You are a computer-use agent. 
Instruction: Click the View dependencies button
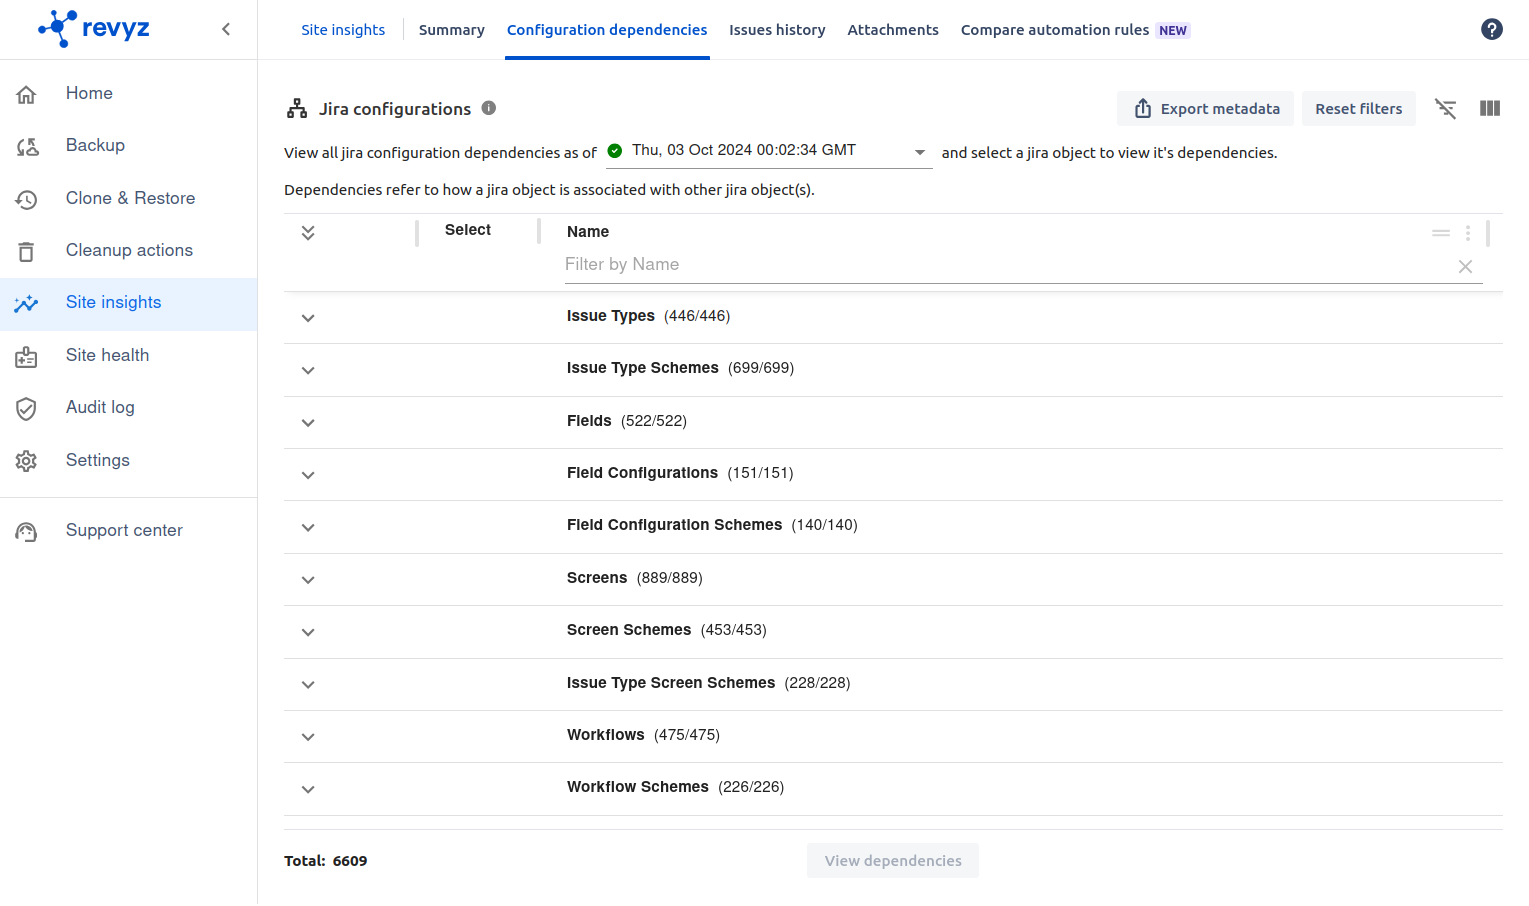tap(893, 861)
